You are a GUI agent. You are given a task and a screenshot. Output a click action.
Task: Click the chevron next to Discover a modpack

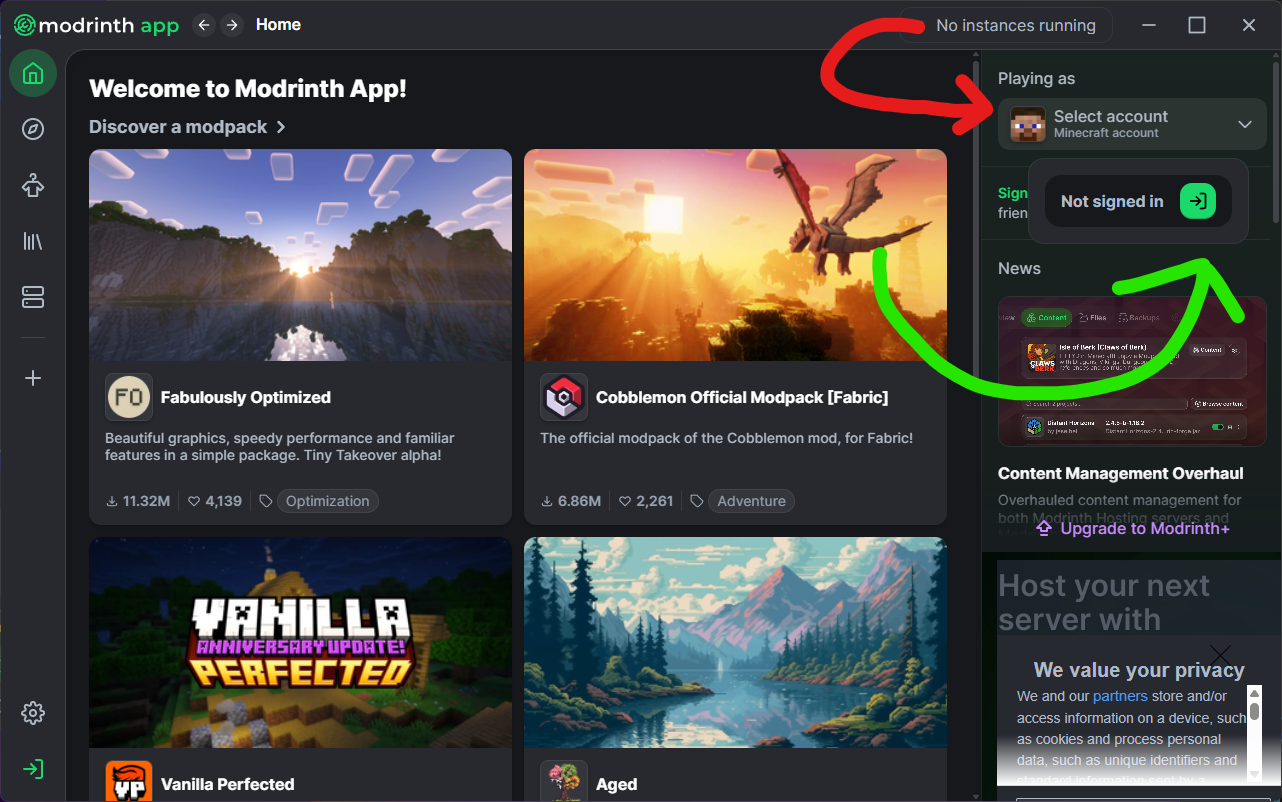281,127
